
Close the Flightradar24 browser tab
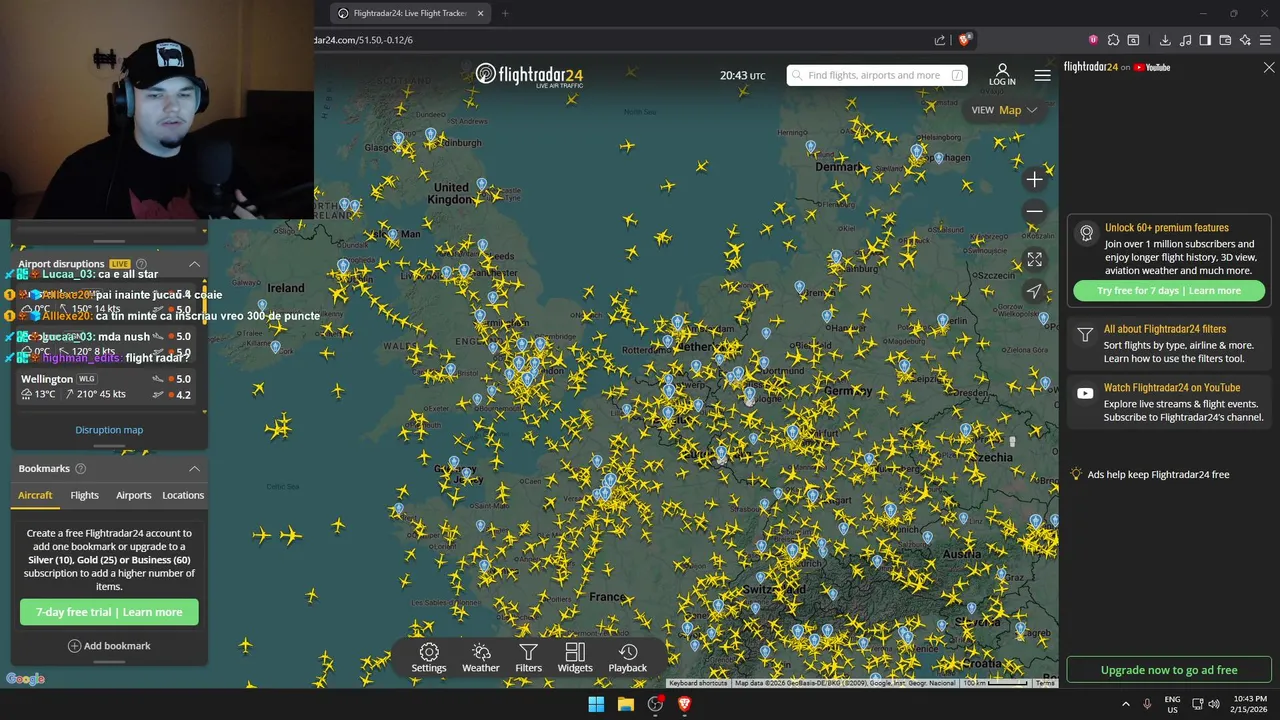coord(481,13)
